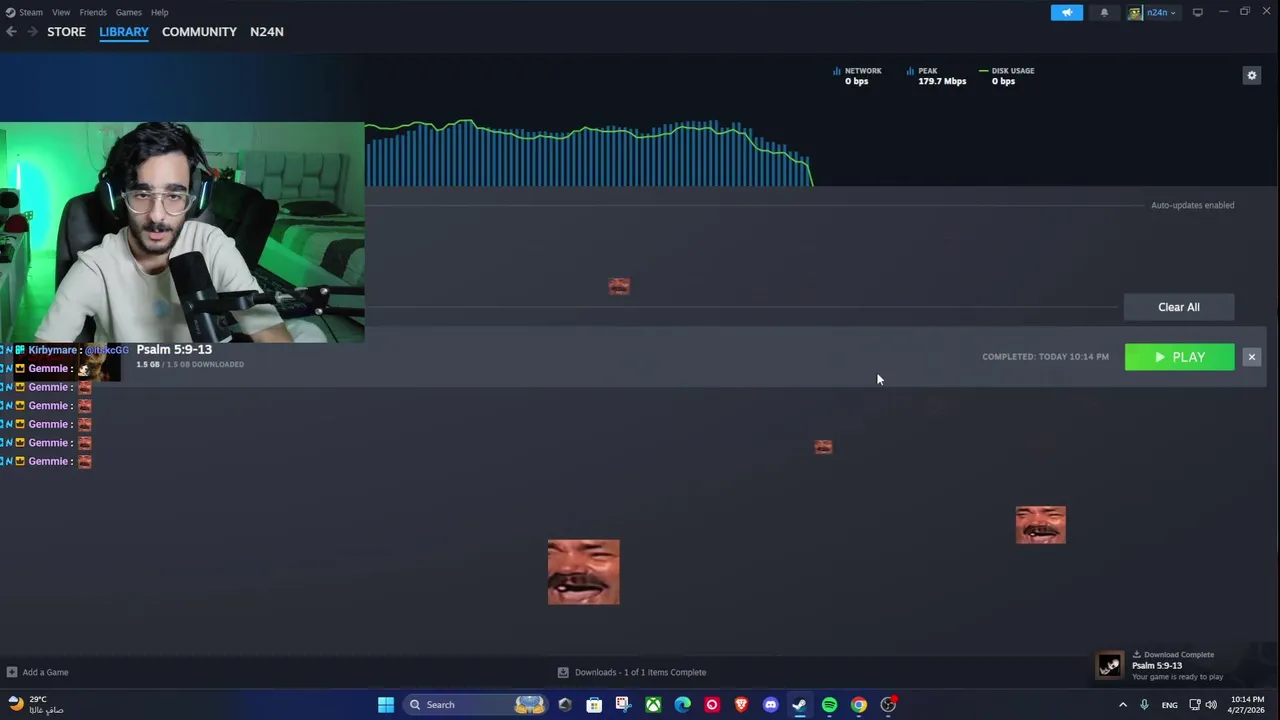Open the clock showing 10:14 PM

pos(1247,705)
